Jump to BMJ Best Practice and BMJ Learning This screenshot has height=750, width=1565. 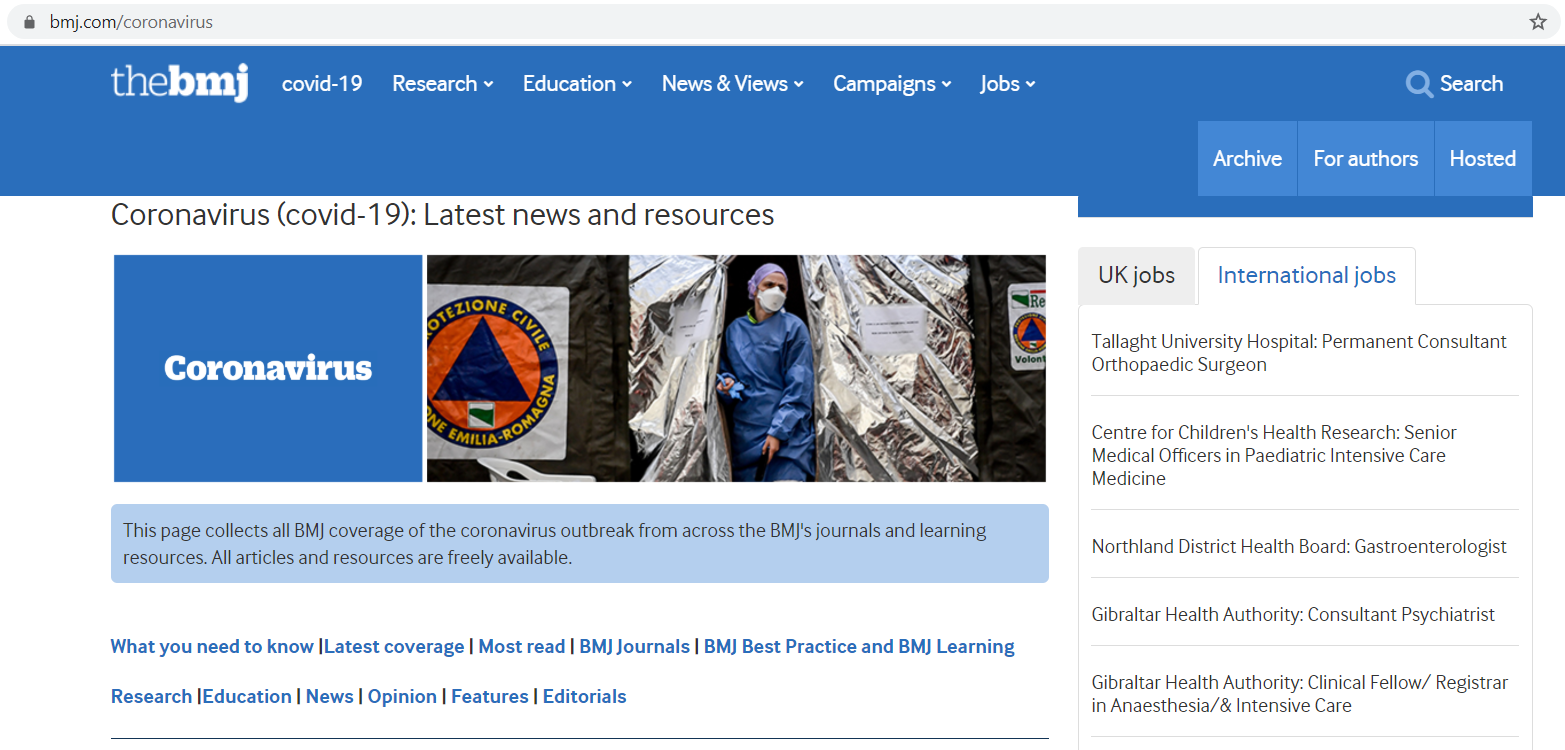859,647
